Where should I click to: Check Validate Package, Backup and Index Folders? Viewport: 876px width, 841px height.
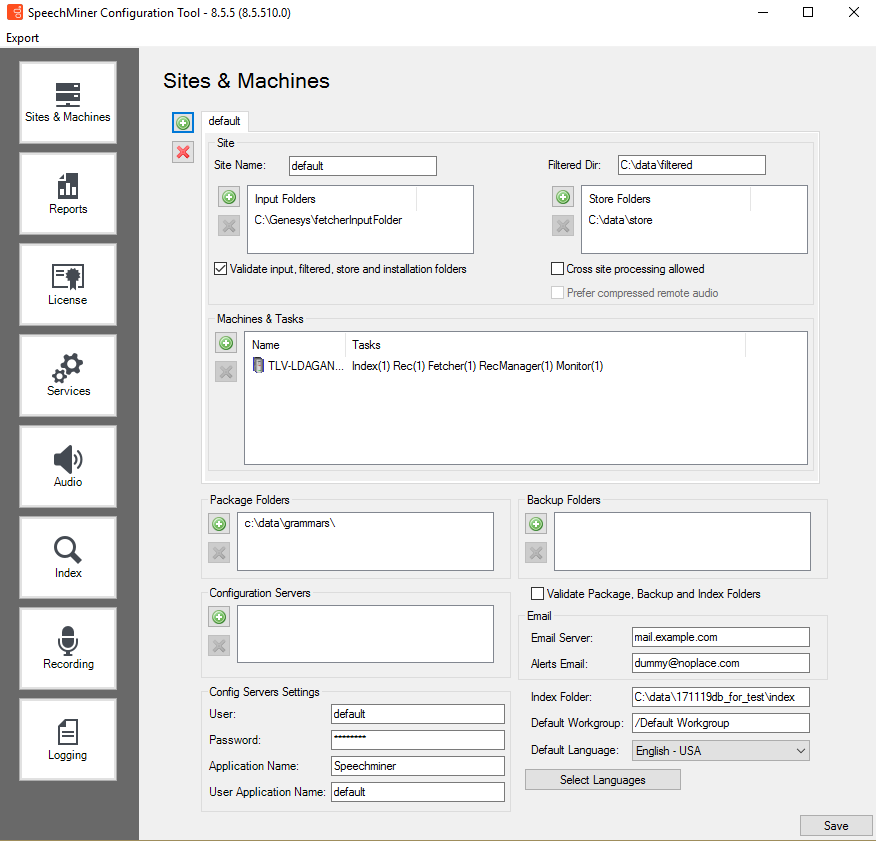pos(538,594)
